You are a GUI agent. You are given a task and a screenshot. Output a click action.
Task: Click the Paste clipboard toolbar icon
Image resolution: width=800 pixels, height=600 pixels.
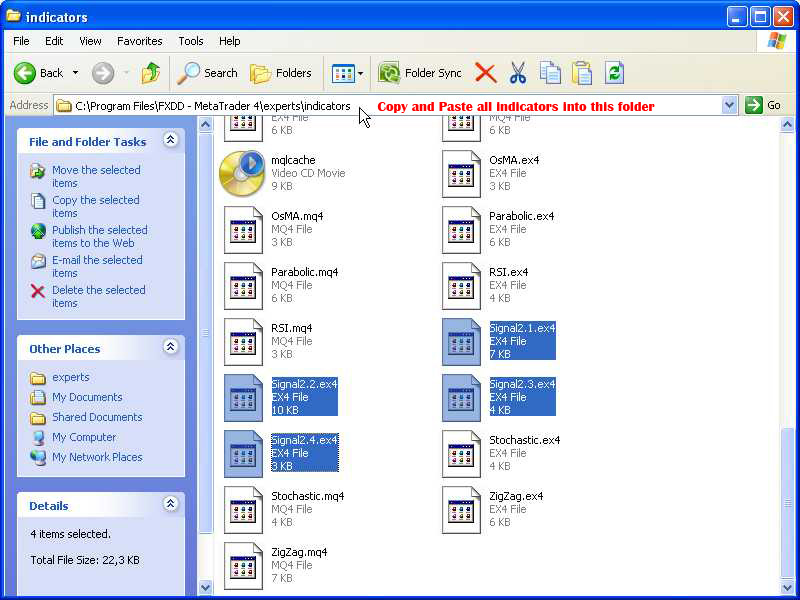click(582, 73)
